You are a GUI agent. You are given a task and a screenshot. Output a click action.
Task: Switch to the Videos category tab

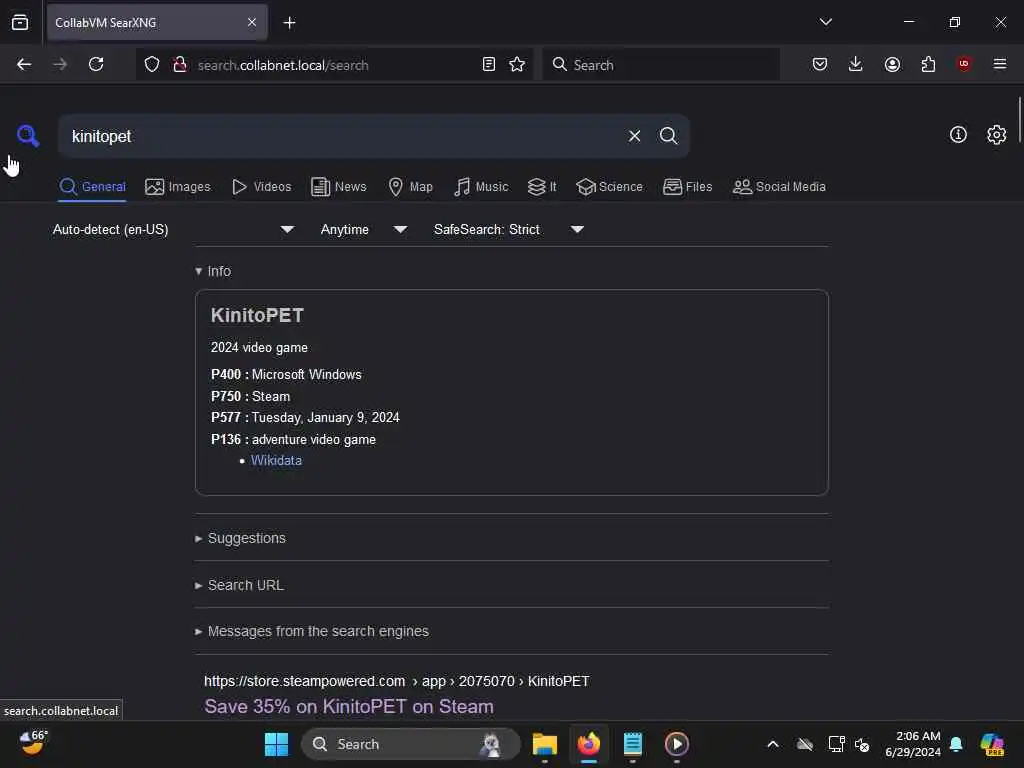click(x=262, y=187)
